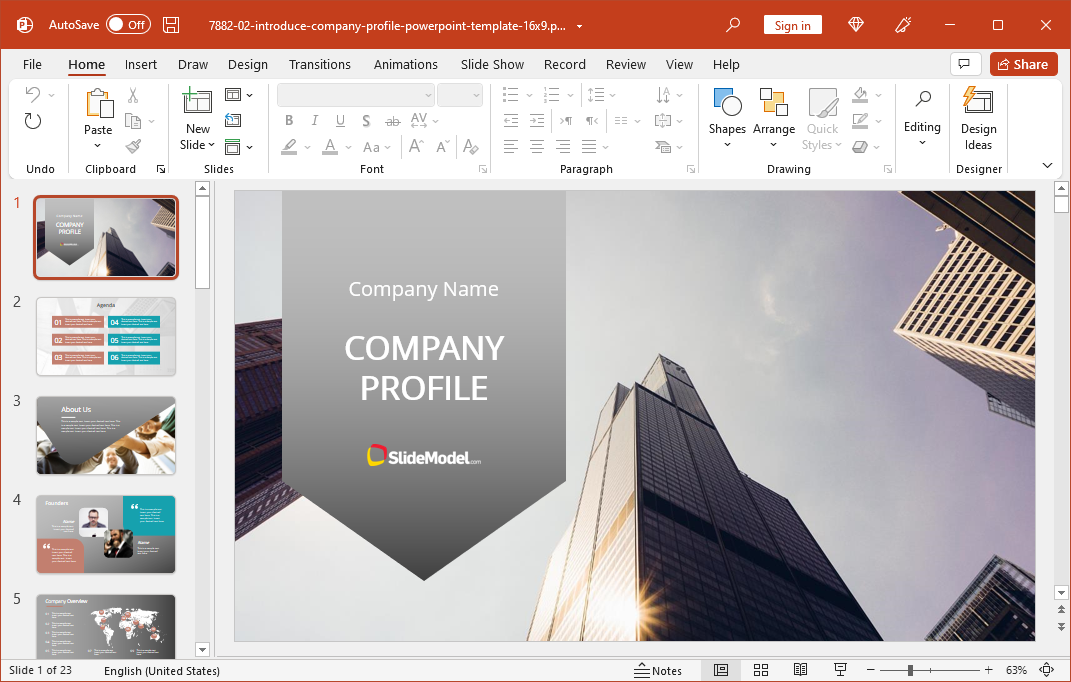Click the zoom slider handle
Screen dimensions: 1071x682
pyautogui.click(x=910, y=670)
